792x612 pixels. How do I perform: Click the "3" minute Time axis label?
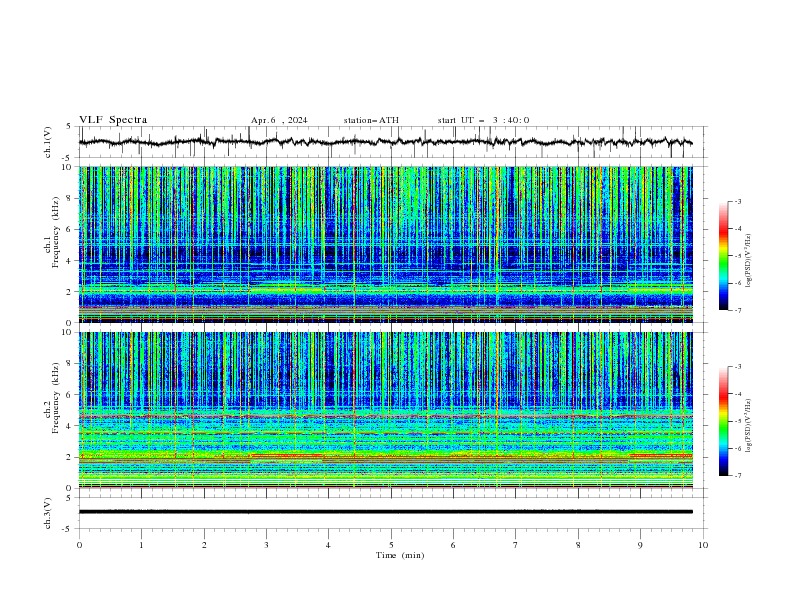coord(266,545)
